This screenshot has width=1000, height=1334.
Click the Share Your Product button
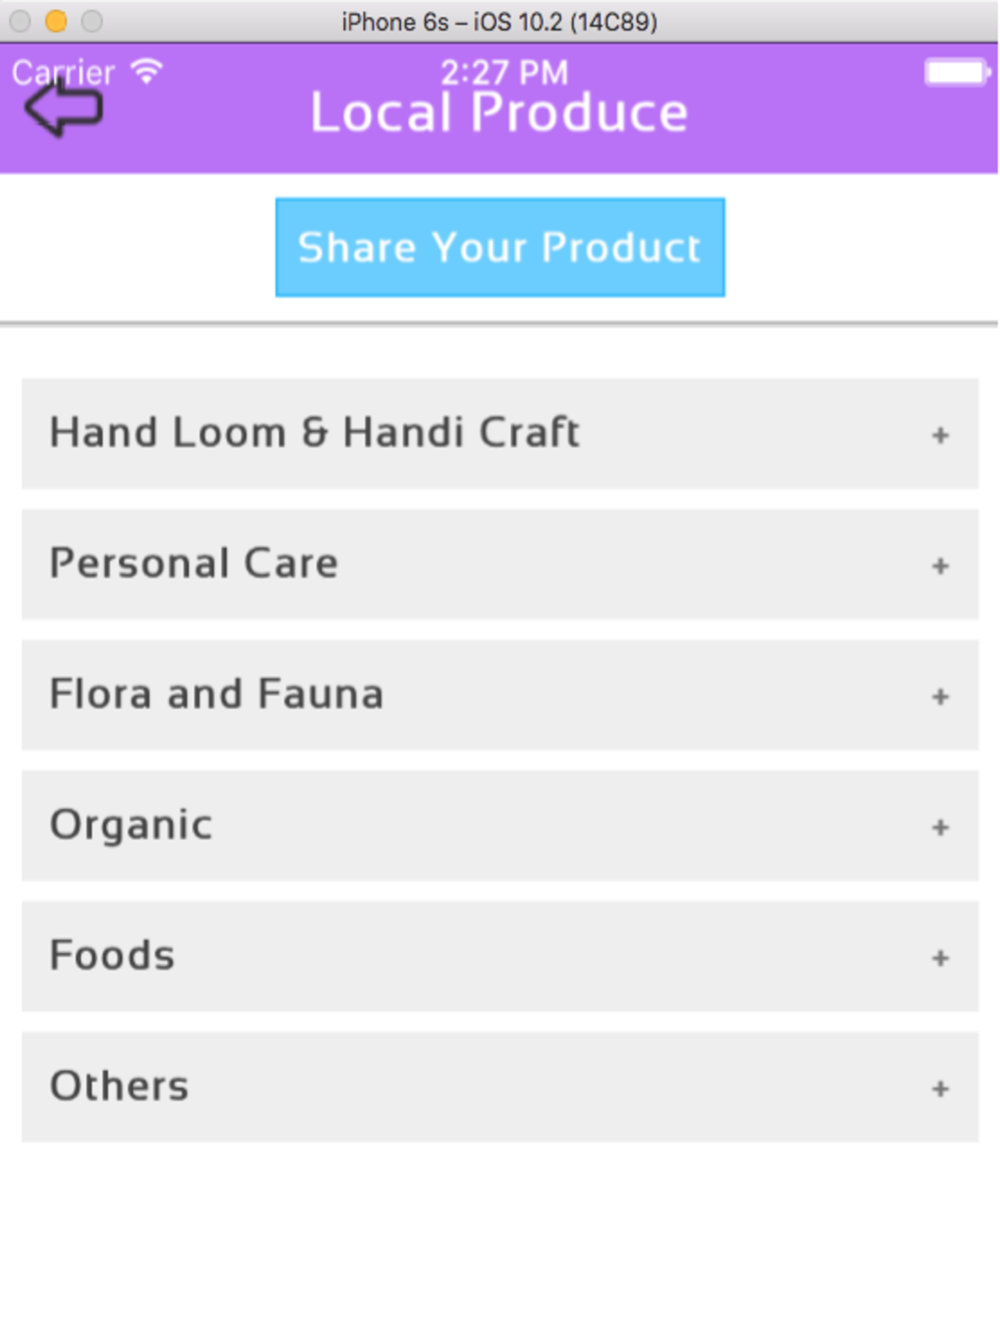(500, 247)
